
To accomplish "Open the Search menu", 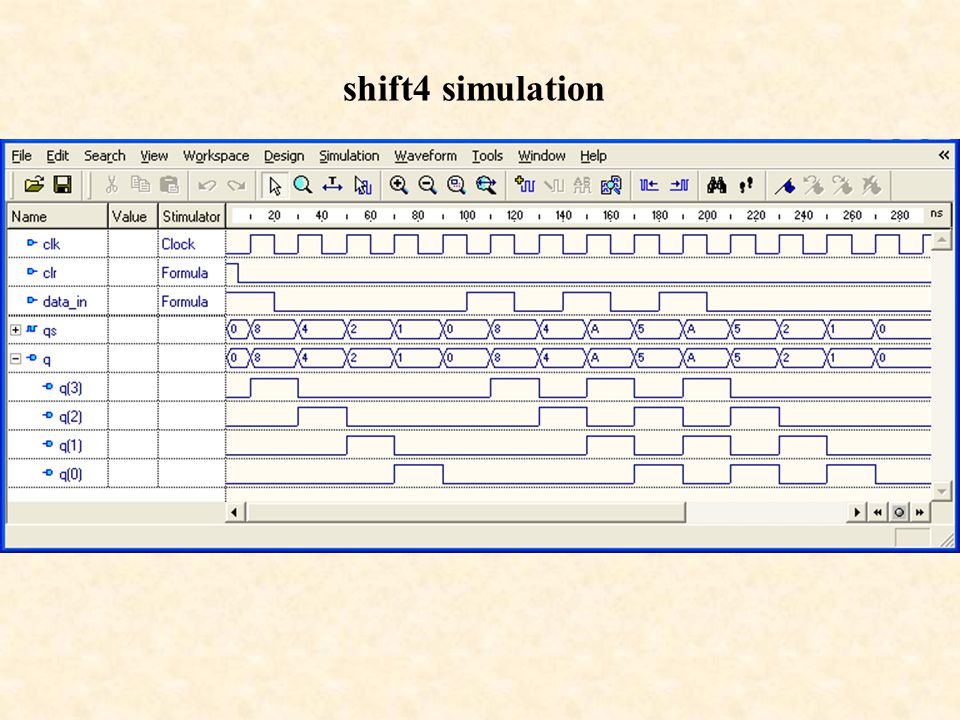I will click(105, 156).
